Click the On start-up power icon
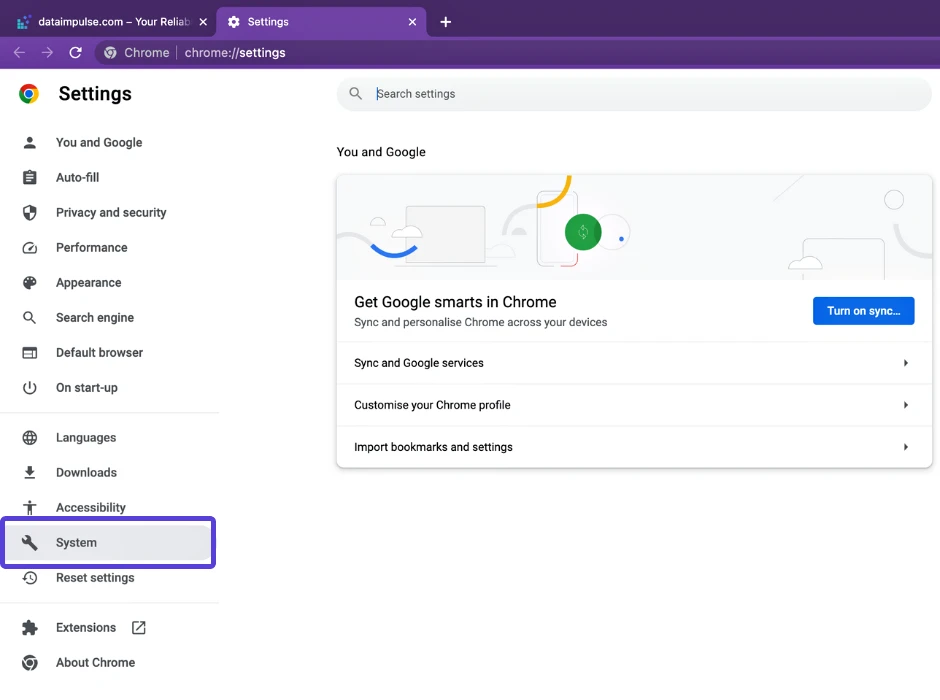 [29, 388]
